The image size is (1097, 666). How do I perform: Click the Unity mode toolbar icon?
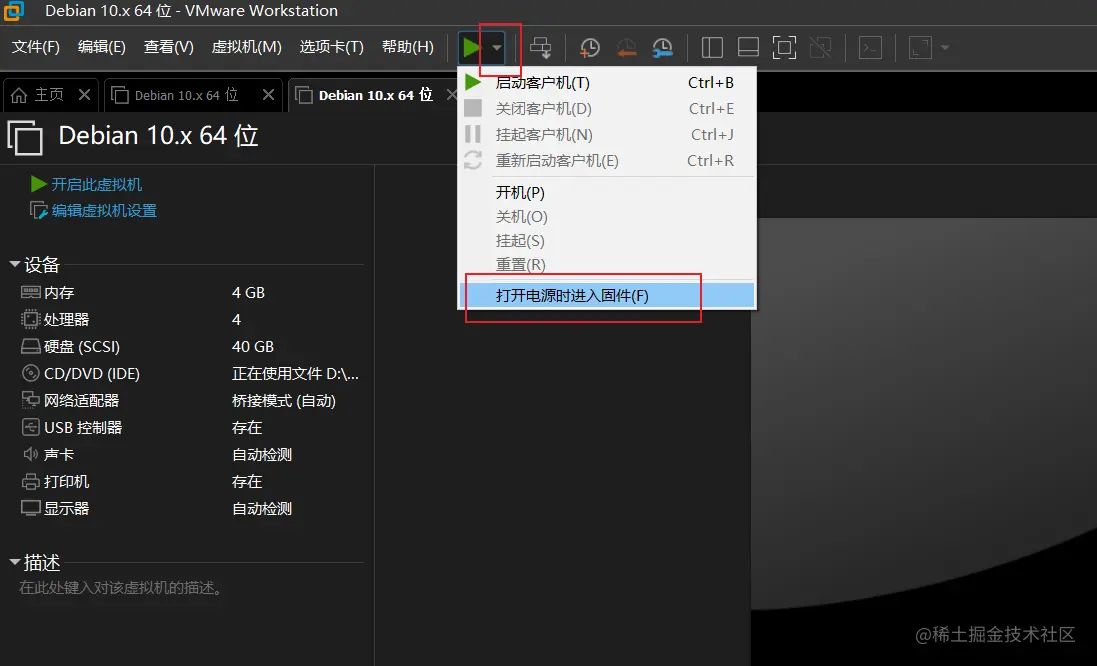pos(820,48)
